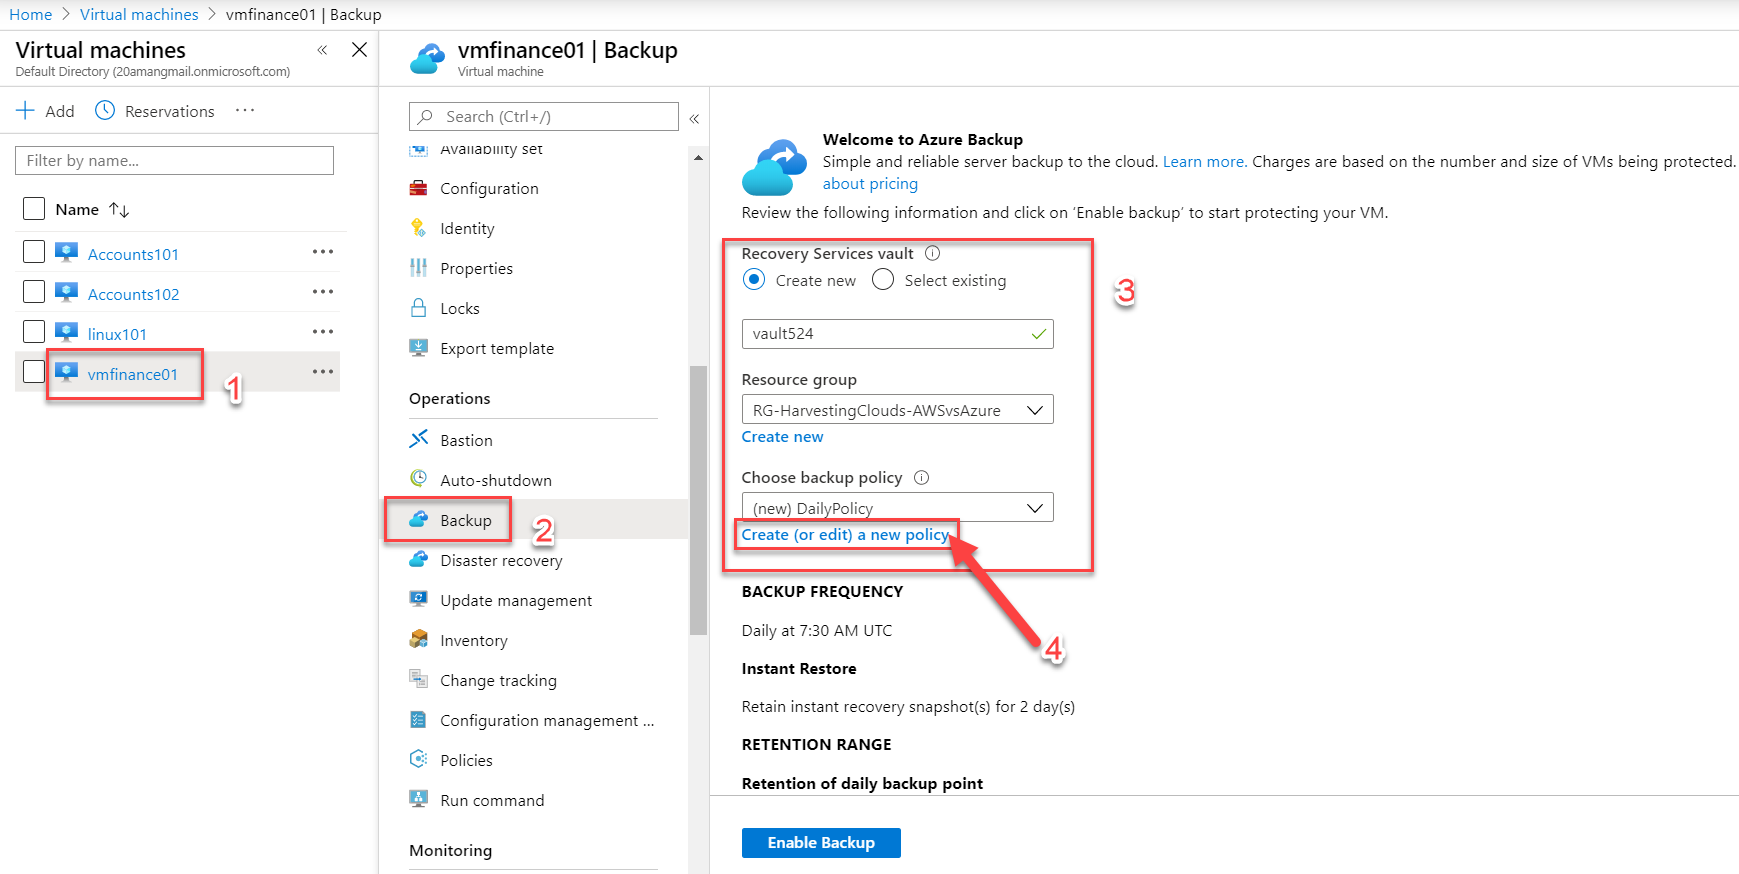Image resolution: width=1739 pixels, height=874 pixels.
Task: Open the Configuration menu item
Action: [489, 188]
